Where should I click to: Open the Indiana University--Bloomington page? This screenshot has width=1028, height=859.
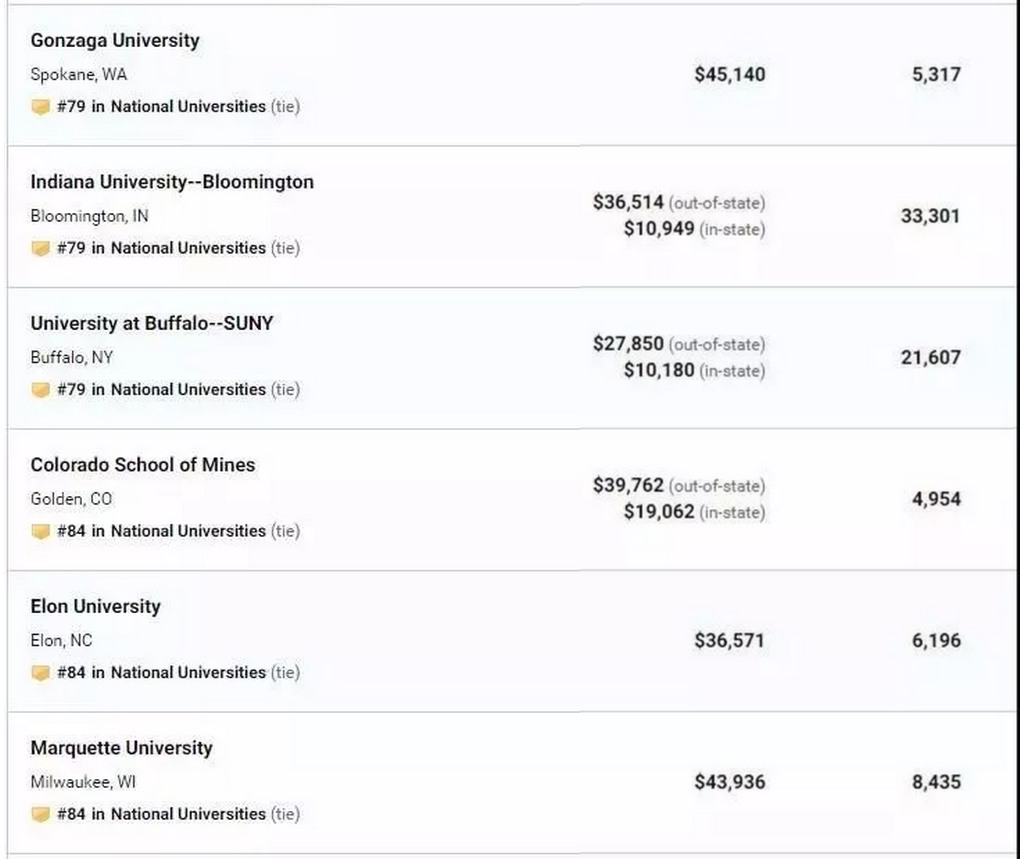(x=172, y=182)
